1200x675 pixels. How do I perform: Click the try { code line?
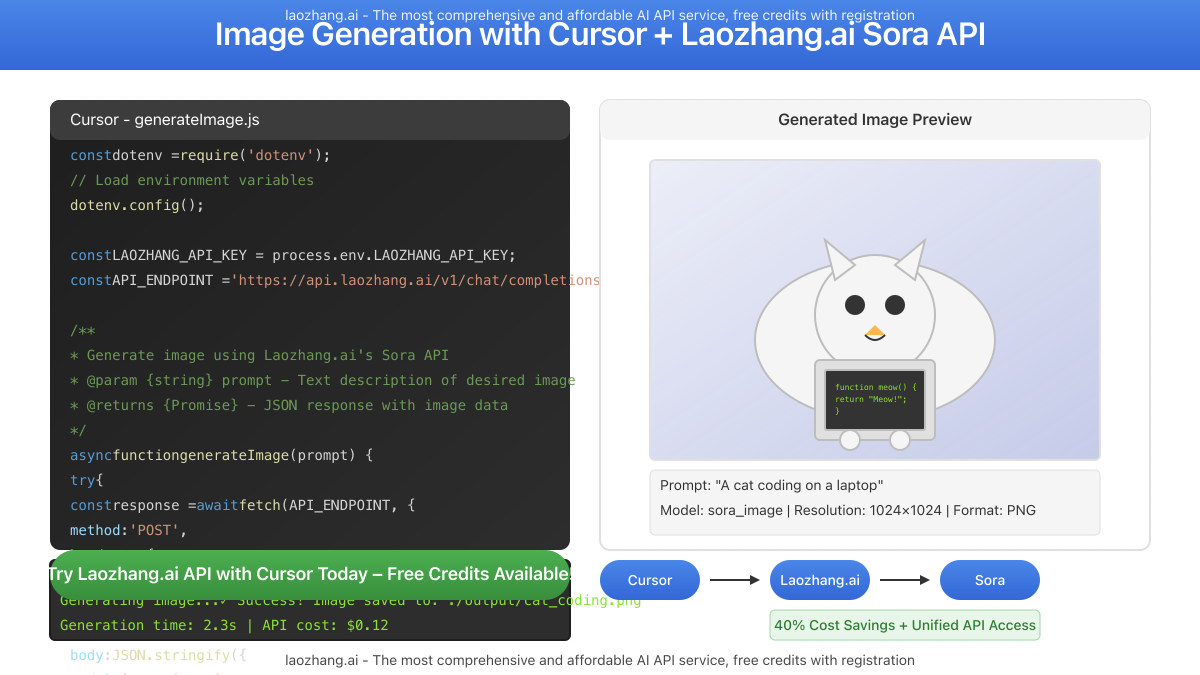coord(87,480)
